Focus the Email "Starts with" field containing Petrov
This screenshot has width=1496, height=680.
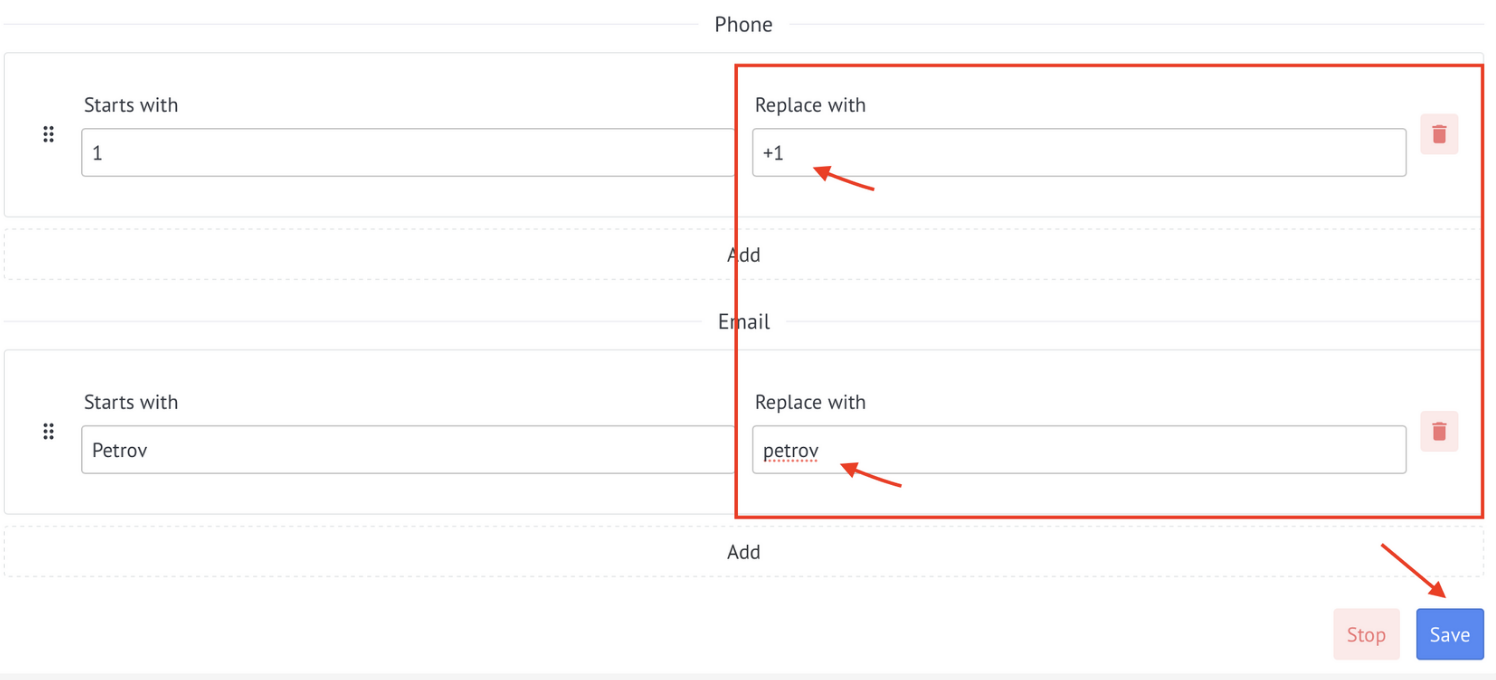(x=408, y=450)
